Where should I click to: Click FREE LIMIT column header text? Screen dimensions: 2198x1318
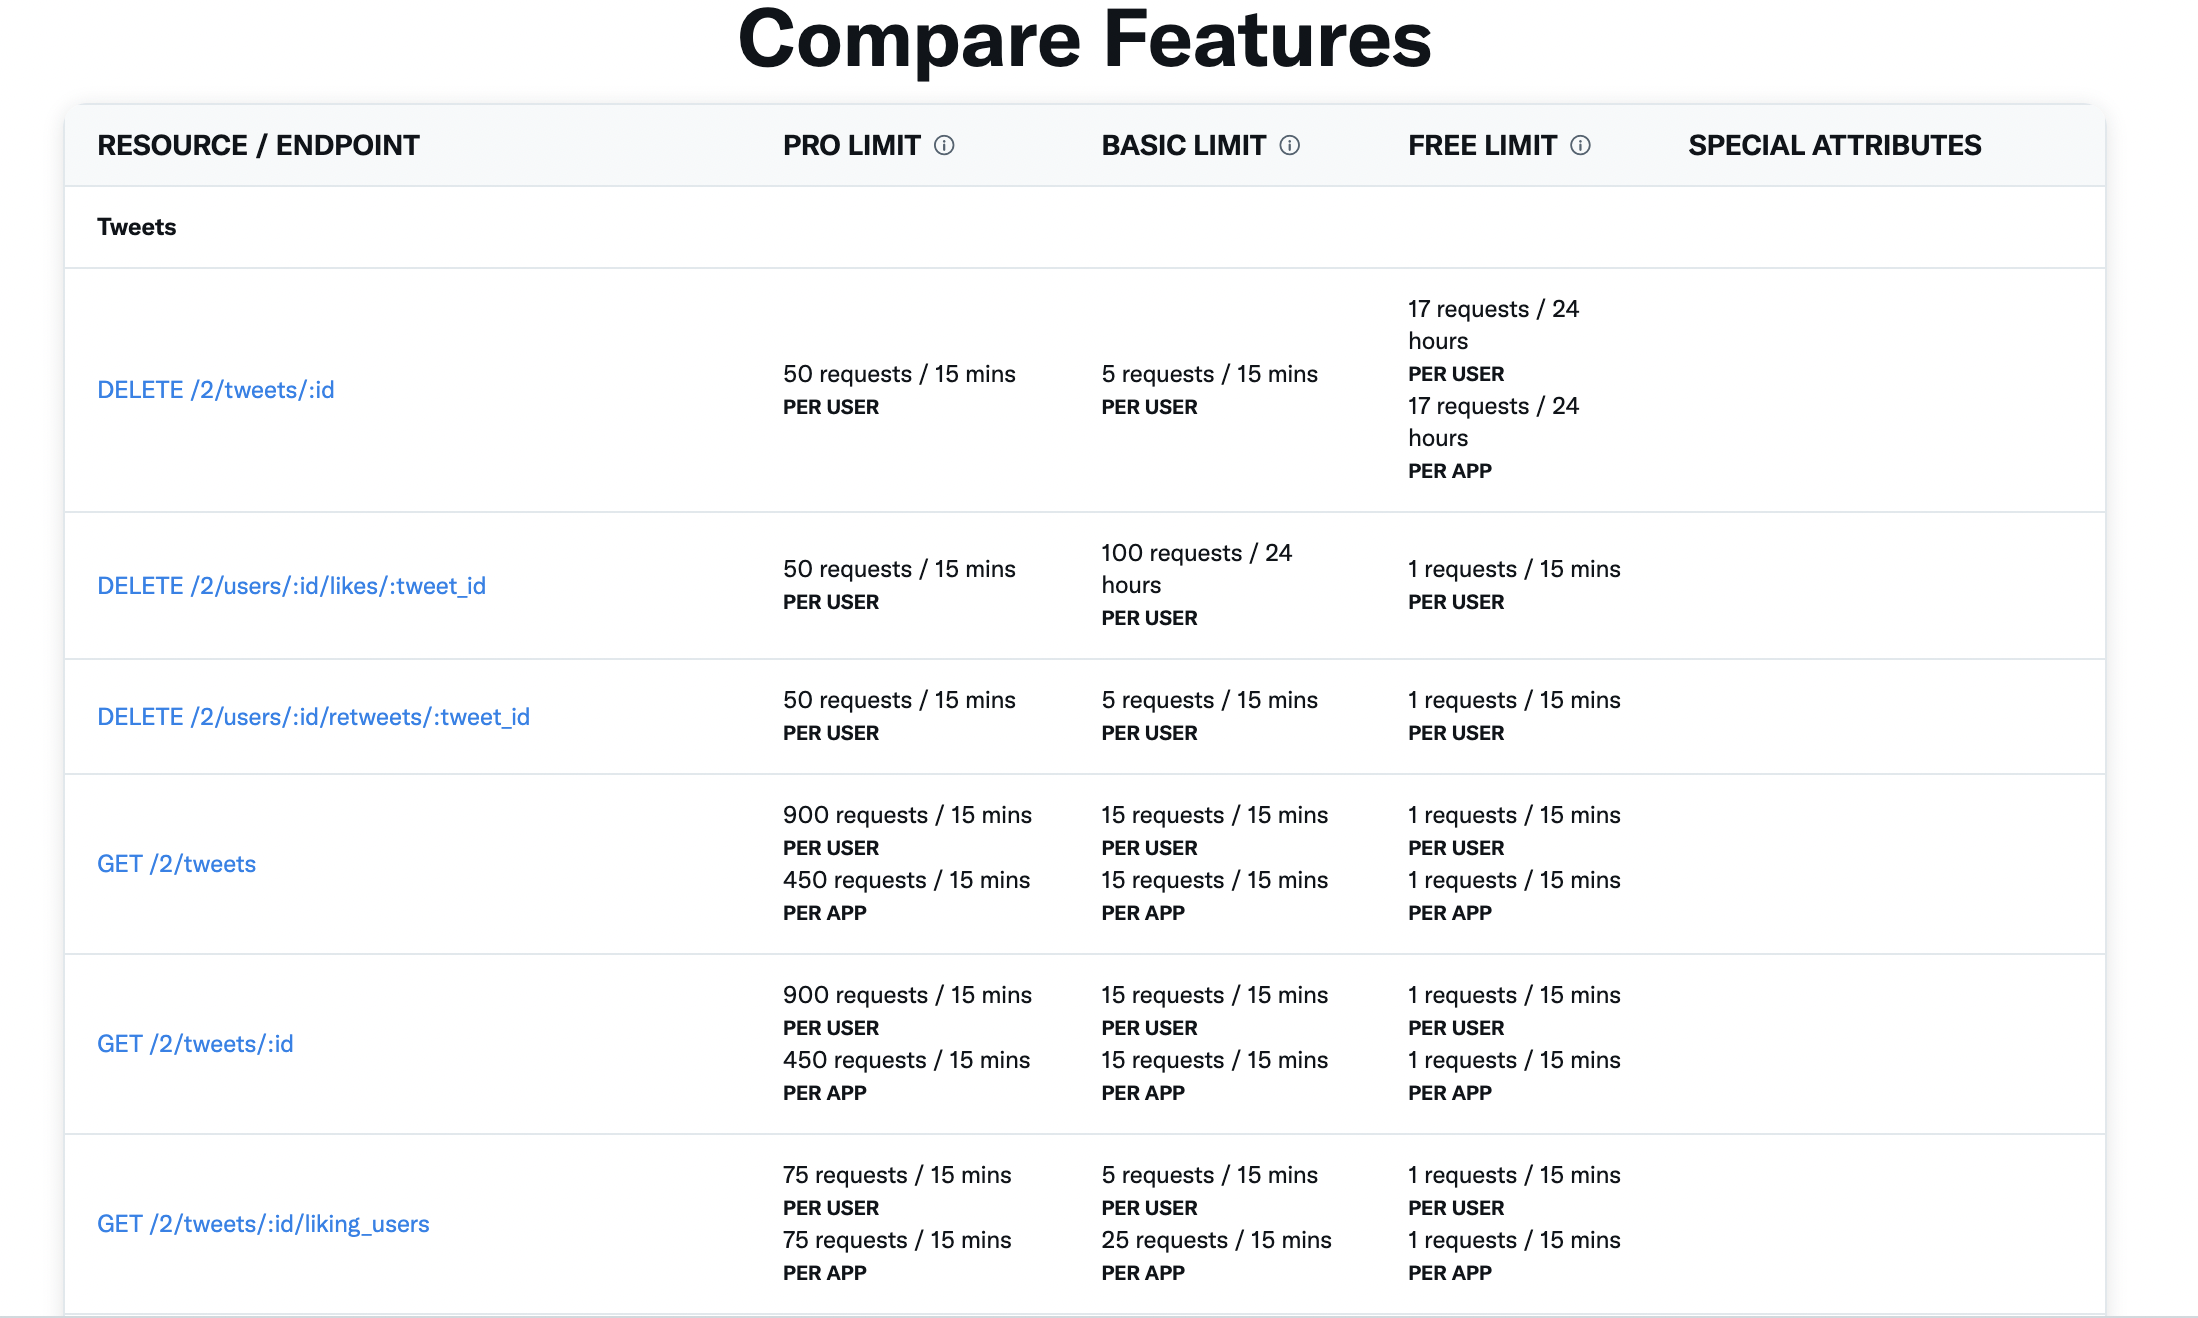1482,146
